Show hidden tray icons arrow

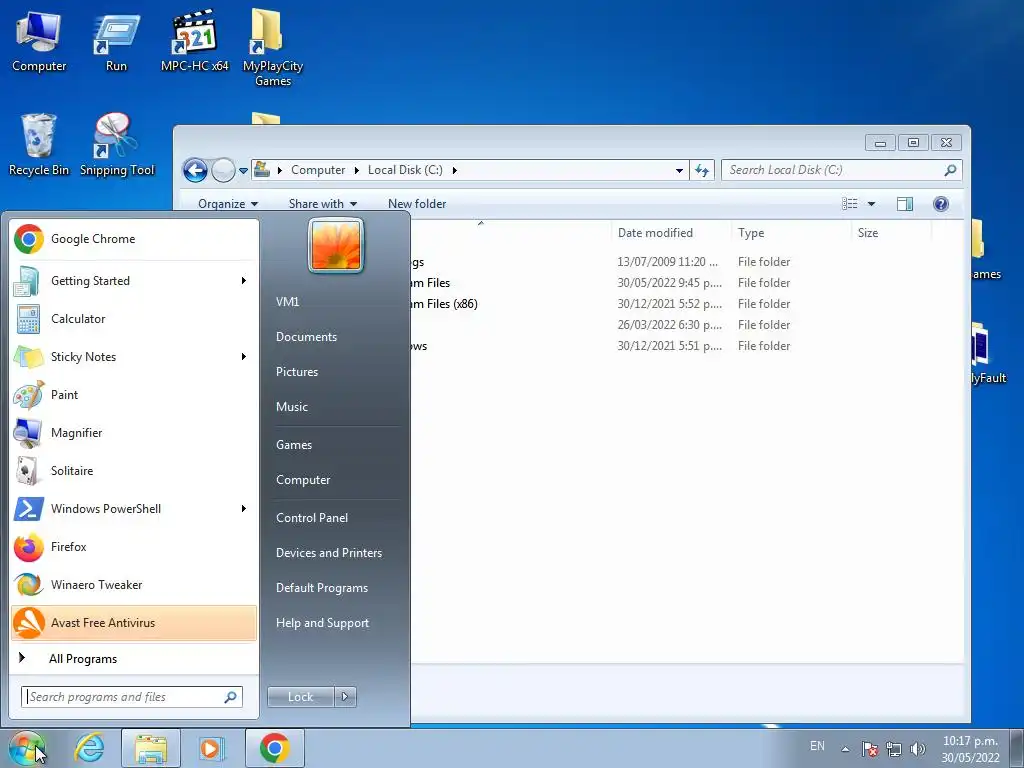point(845,749)
